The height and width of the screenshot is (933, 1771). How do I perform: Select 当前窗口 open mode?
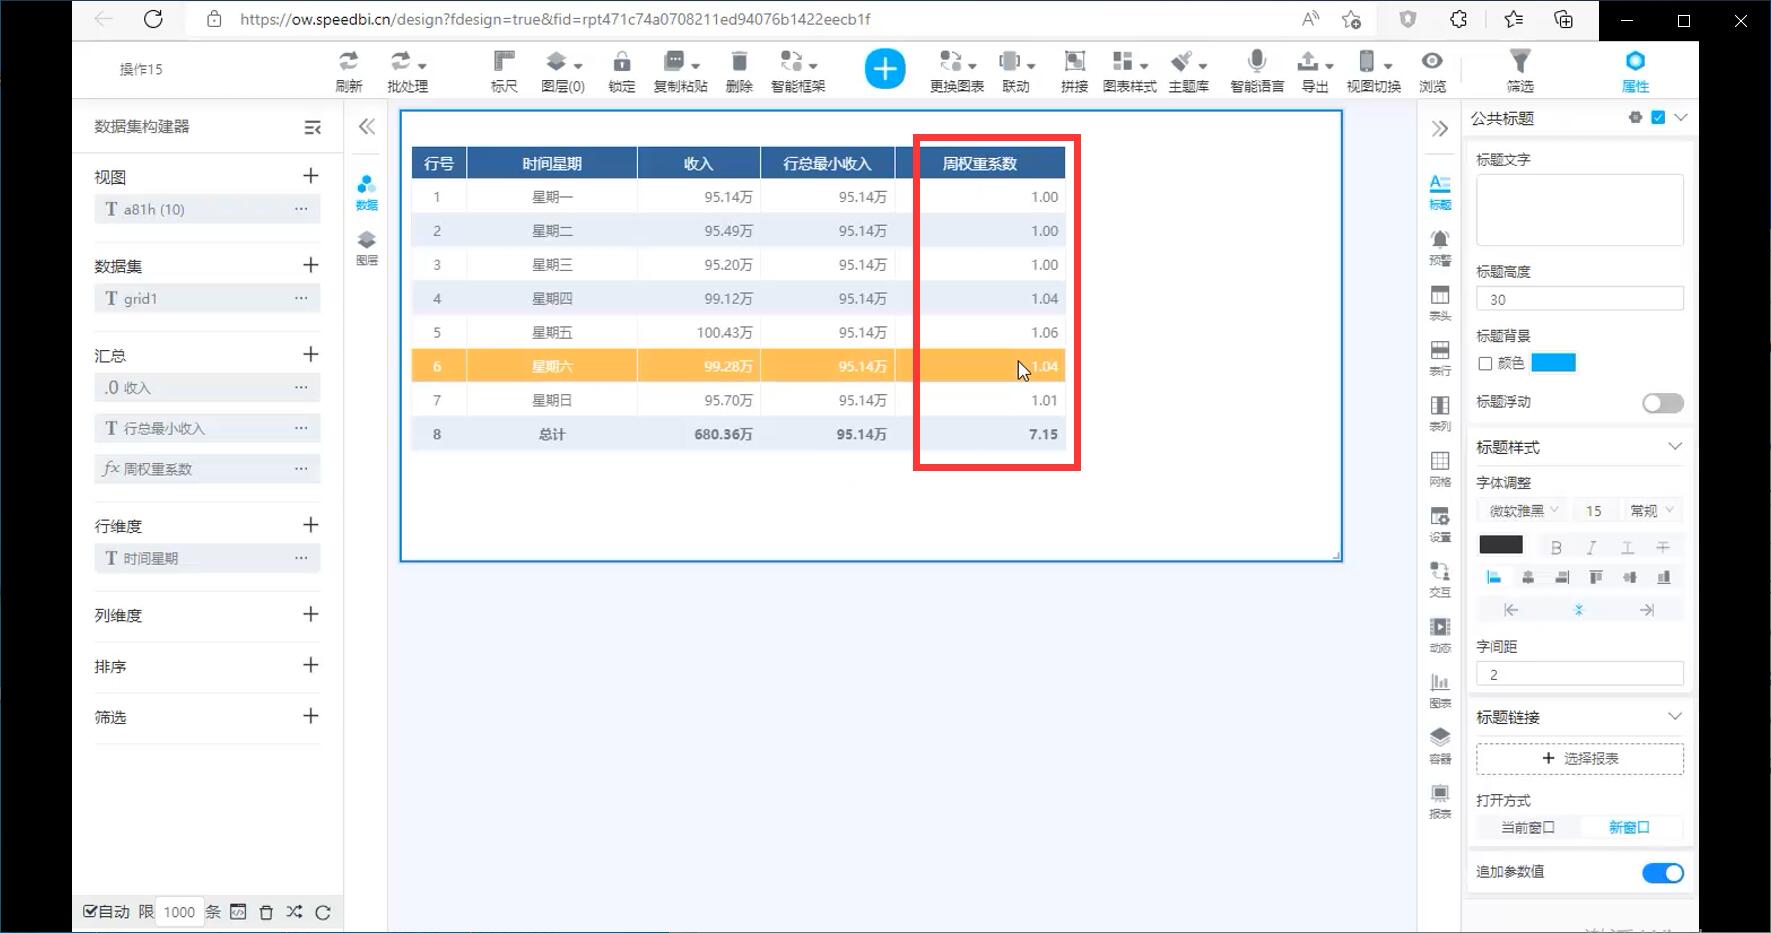tap(1527, 828)
